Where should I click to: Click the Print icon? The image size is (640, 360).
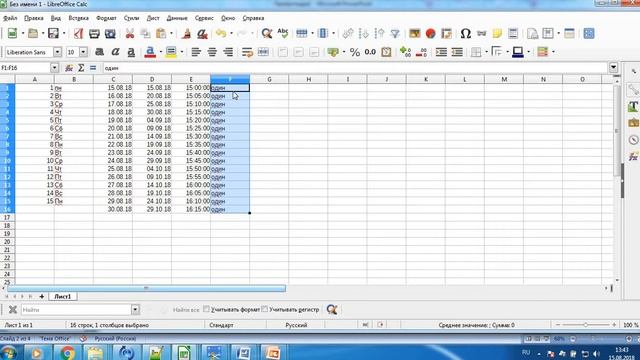(x=94, y=33)
